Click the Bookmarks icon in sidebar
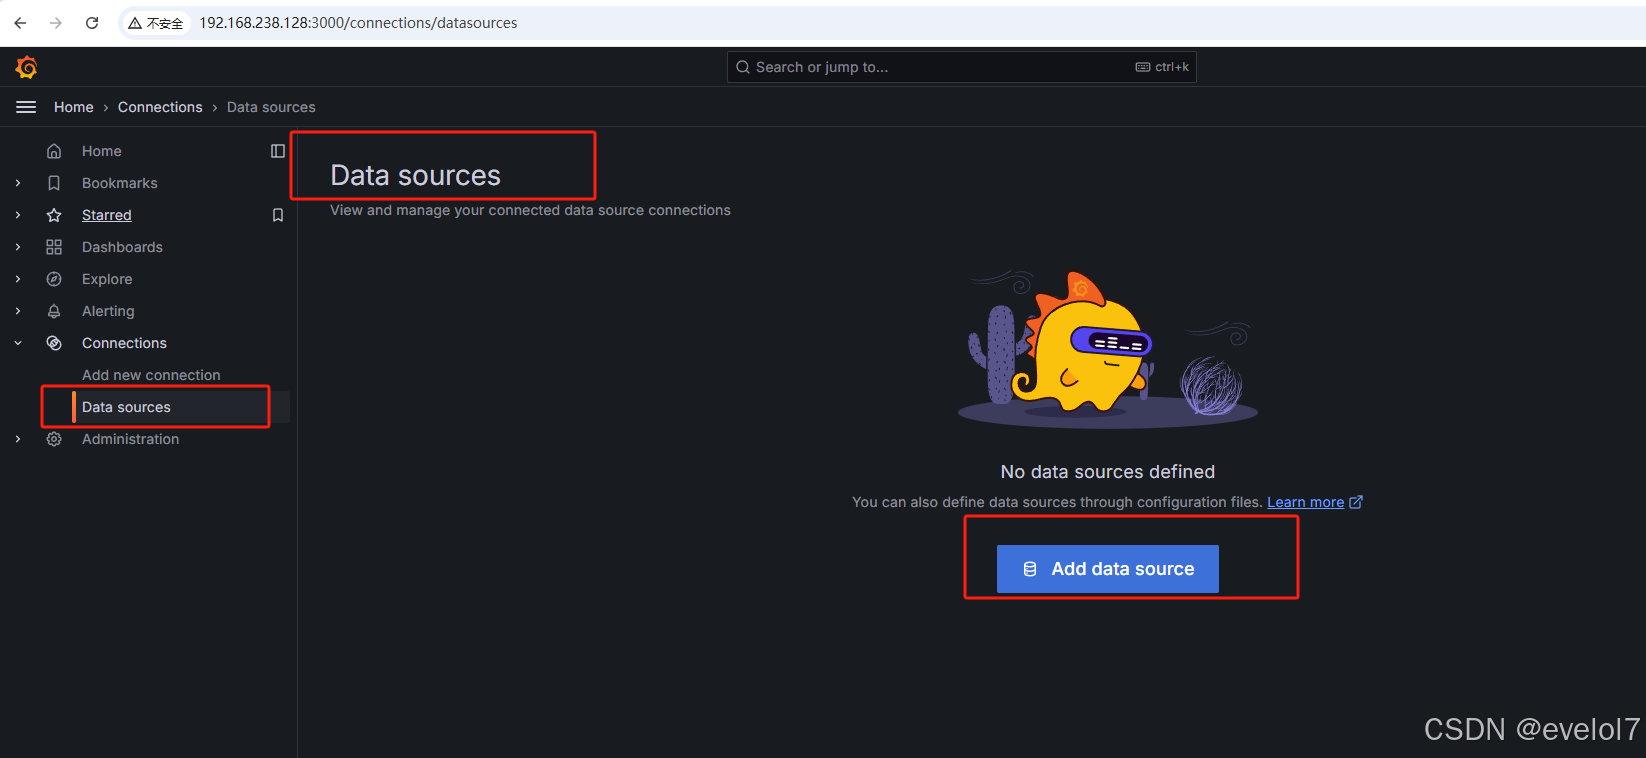Image resolution: width=1646 pixels, height=758 pixels. click(x=54, y=183)
